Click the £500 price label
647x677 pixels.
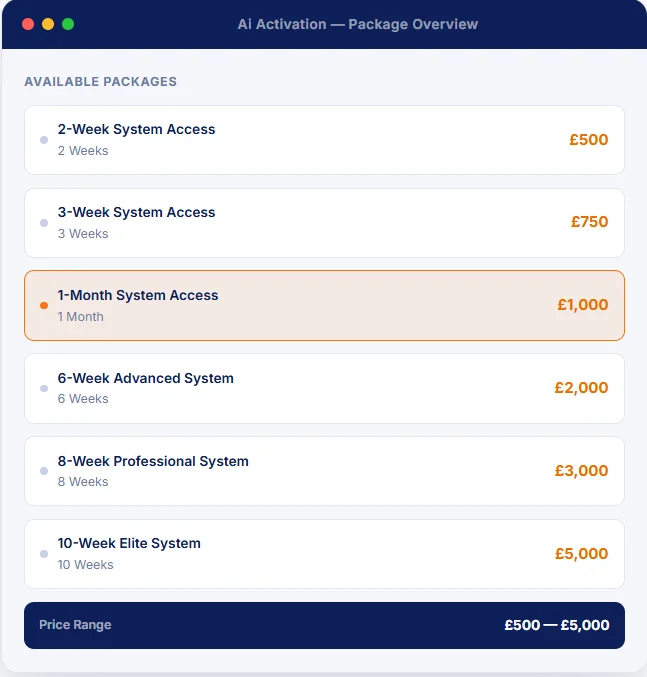tap(589, 139)
